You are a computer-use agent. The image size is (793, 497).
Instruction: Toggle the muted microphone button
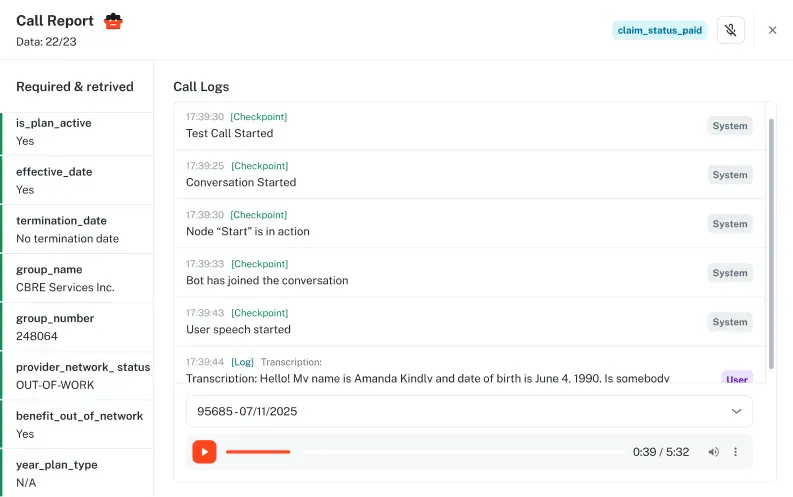pyautogui.click(x=730, y=30)
